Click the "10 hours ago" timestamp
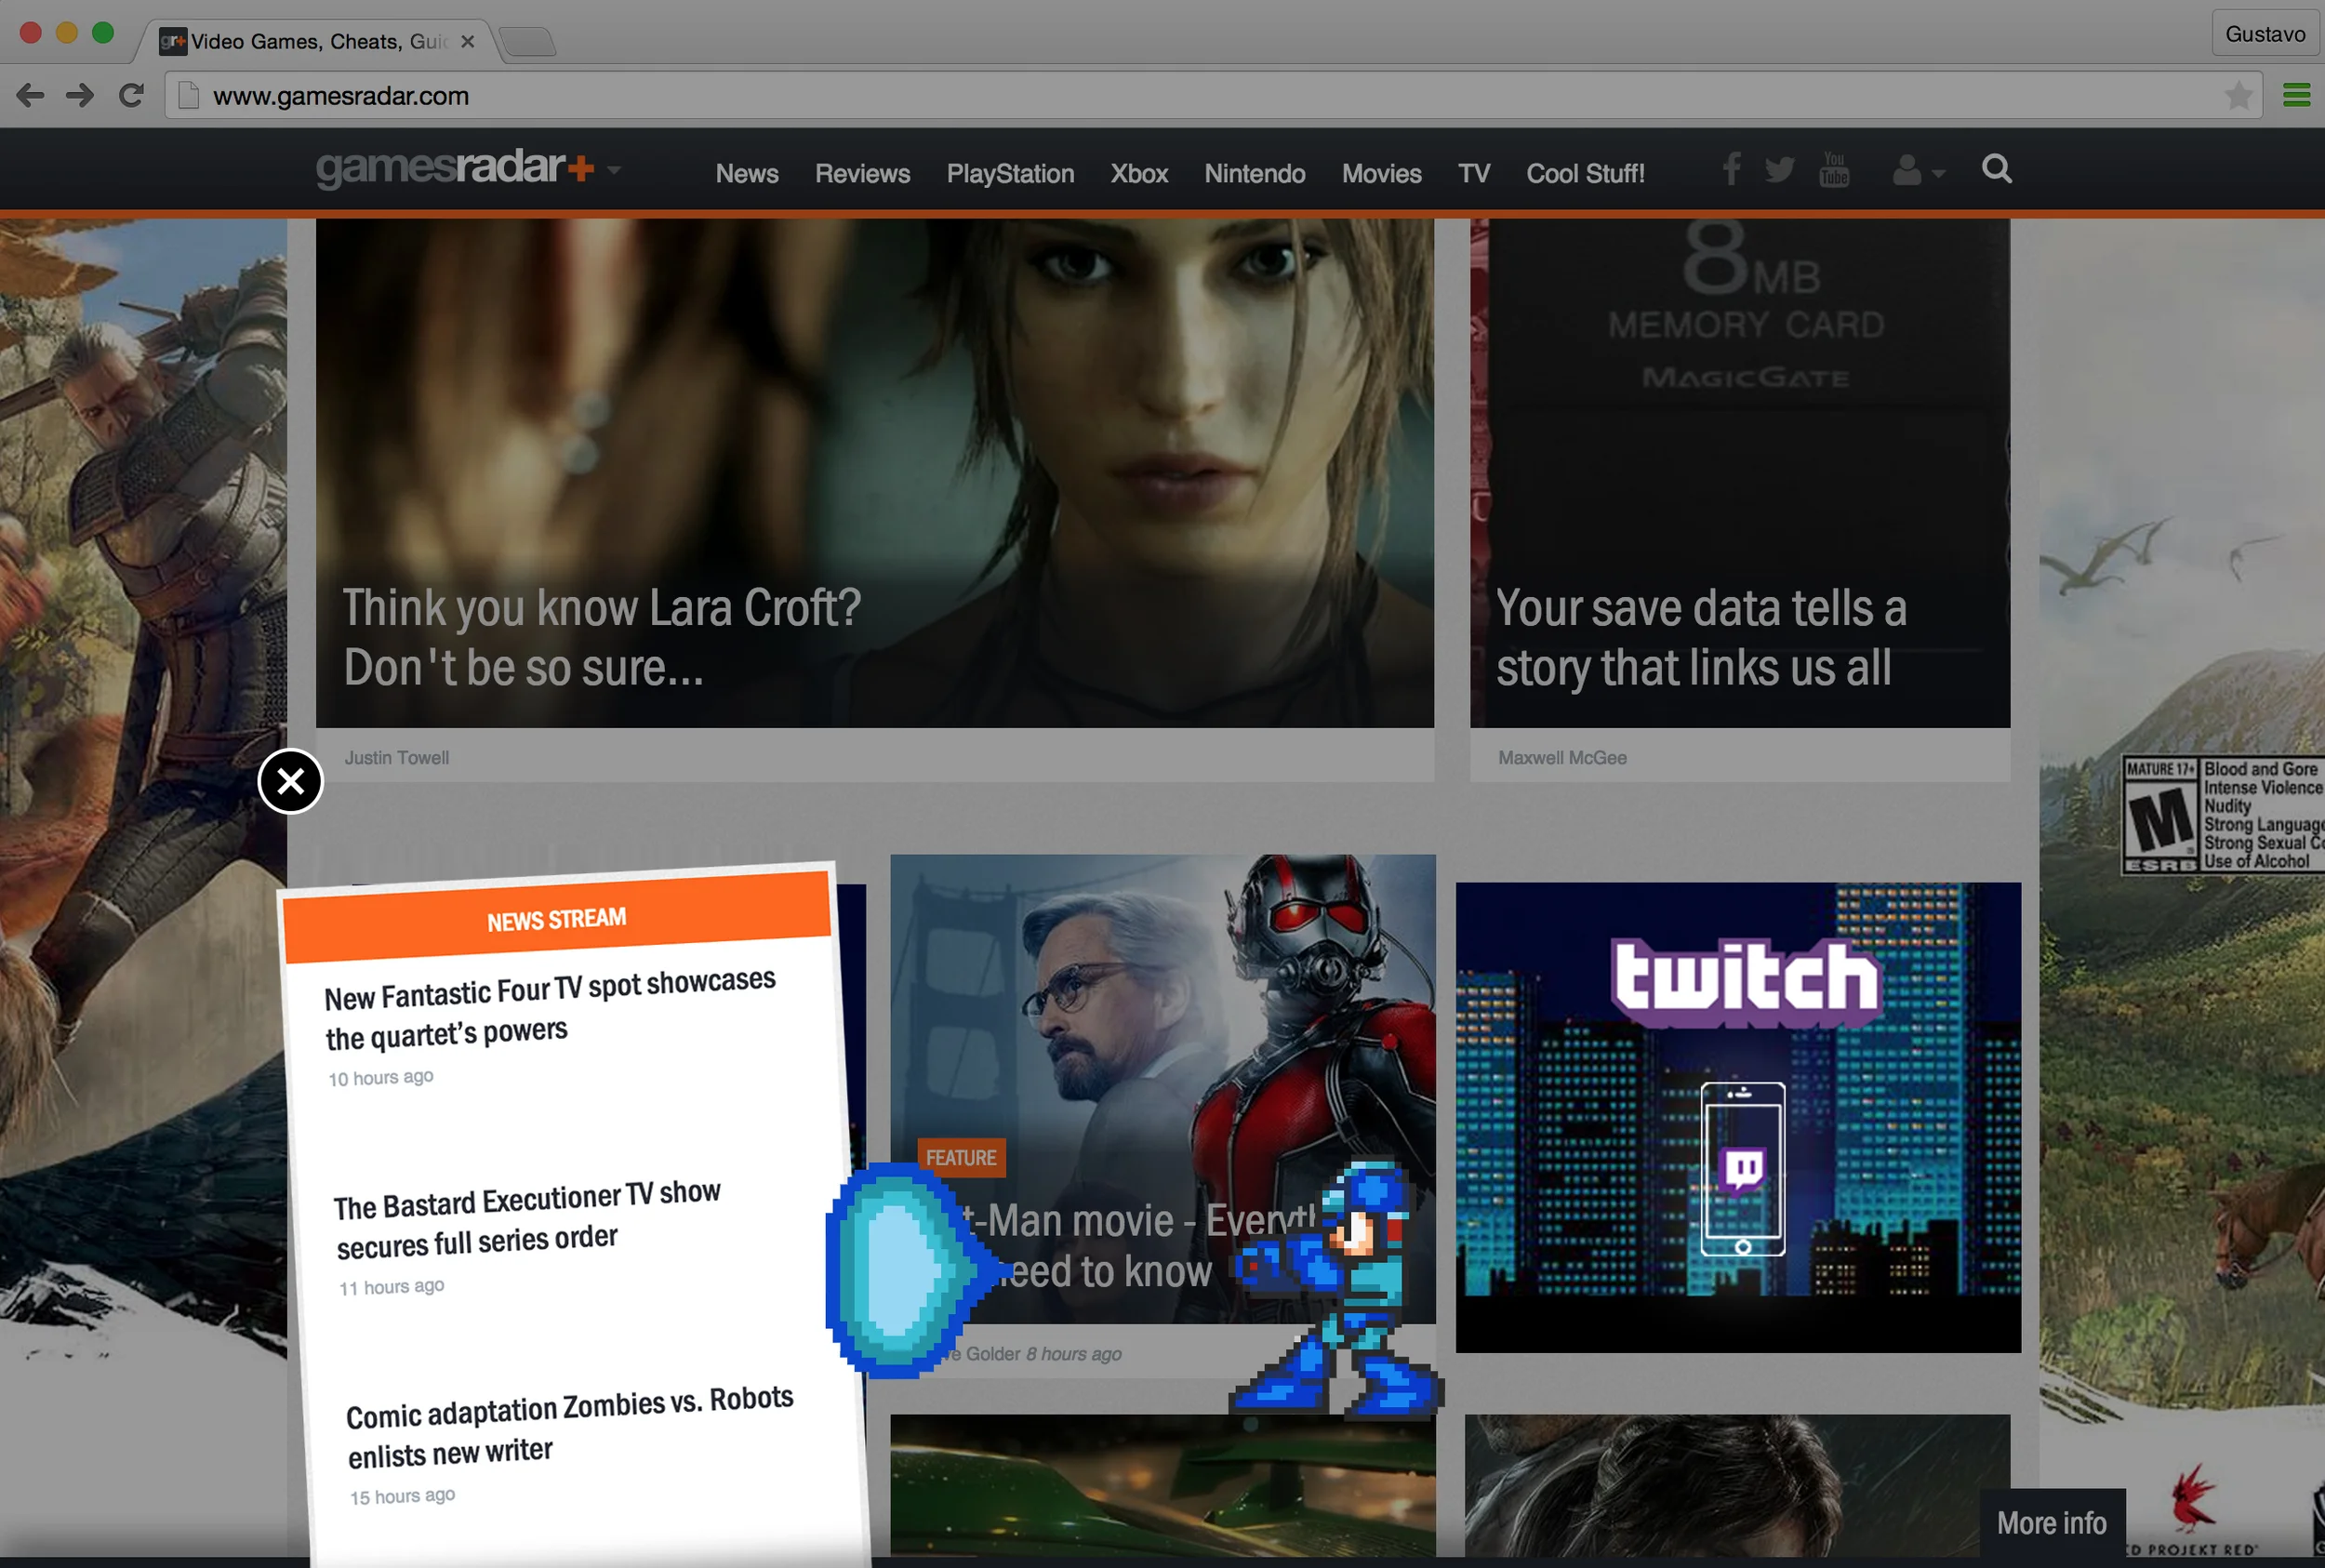This screenshot has height=1568, width=2325. click(x=381, y=1078)
